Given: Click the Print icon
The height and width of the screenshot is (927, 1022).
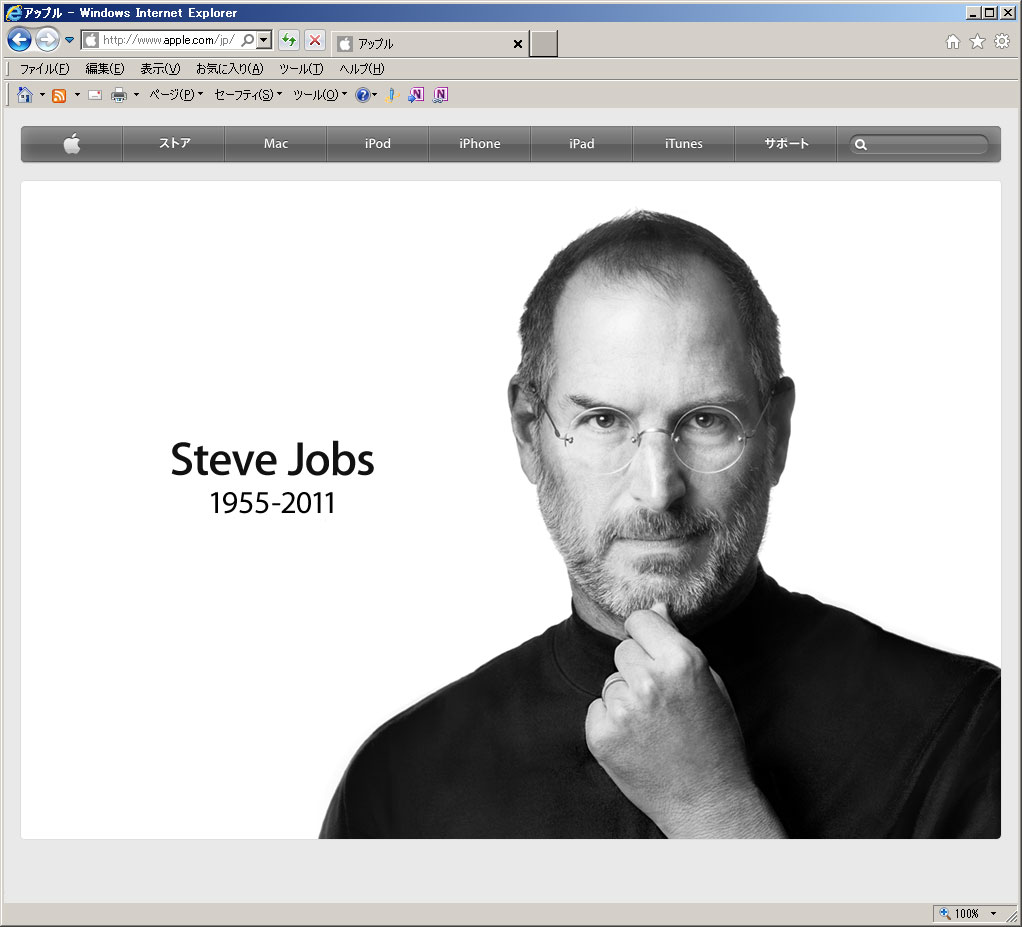Looking at the screenshot, I should point(119,95).
